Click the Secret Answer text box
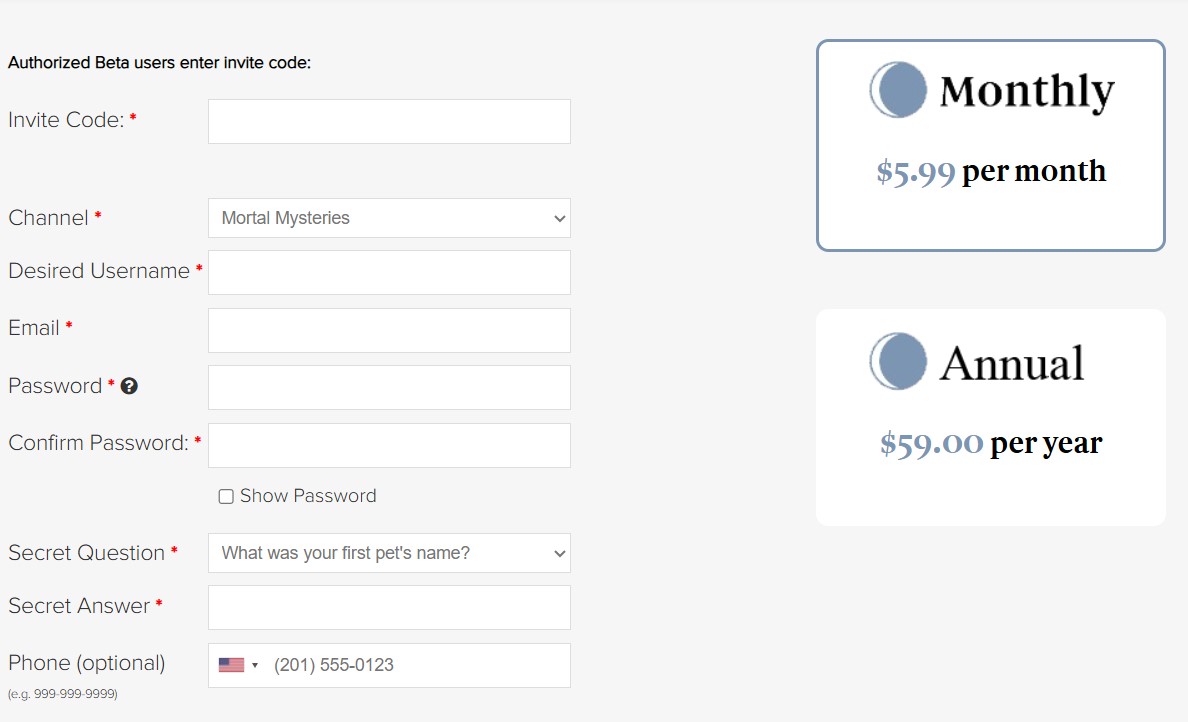The height and width of the screenshot is (722, 1188). (x=389, y=607)
